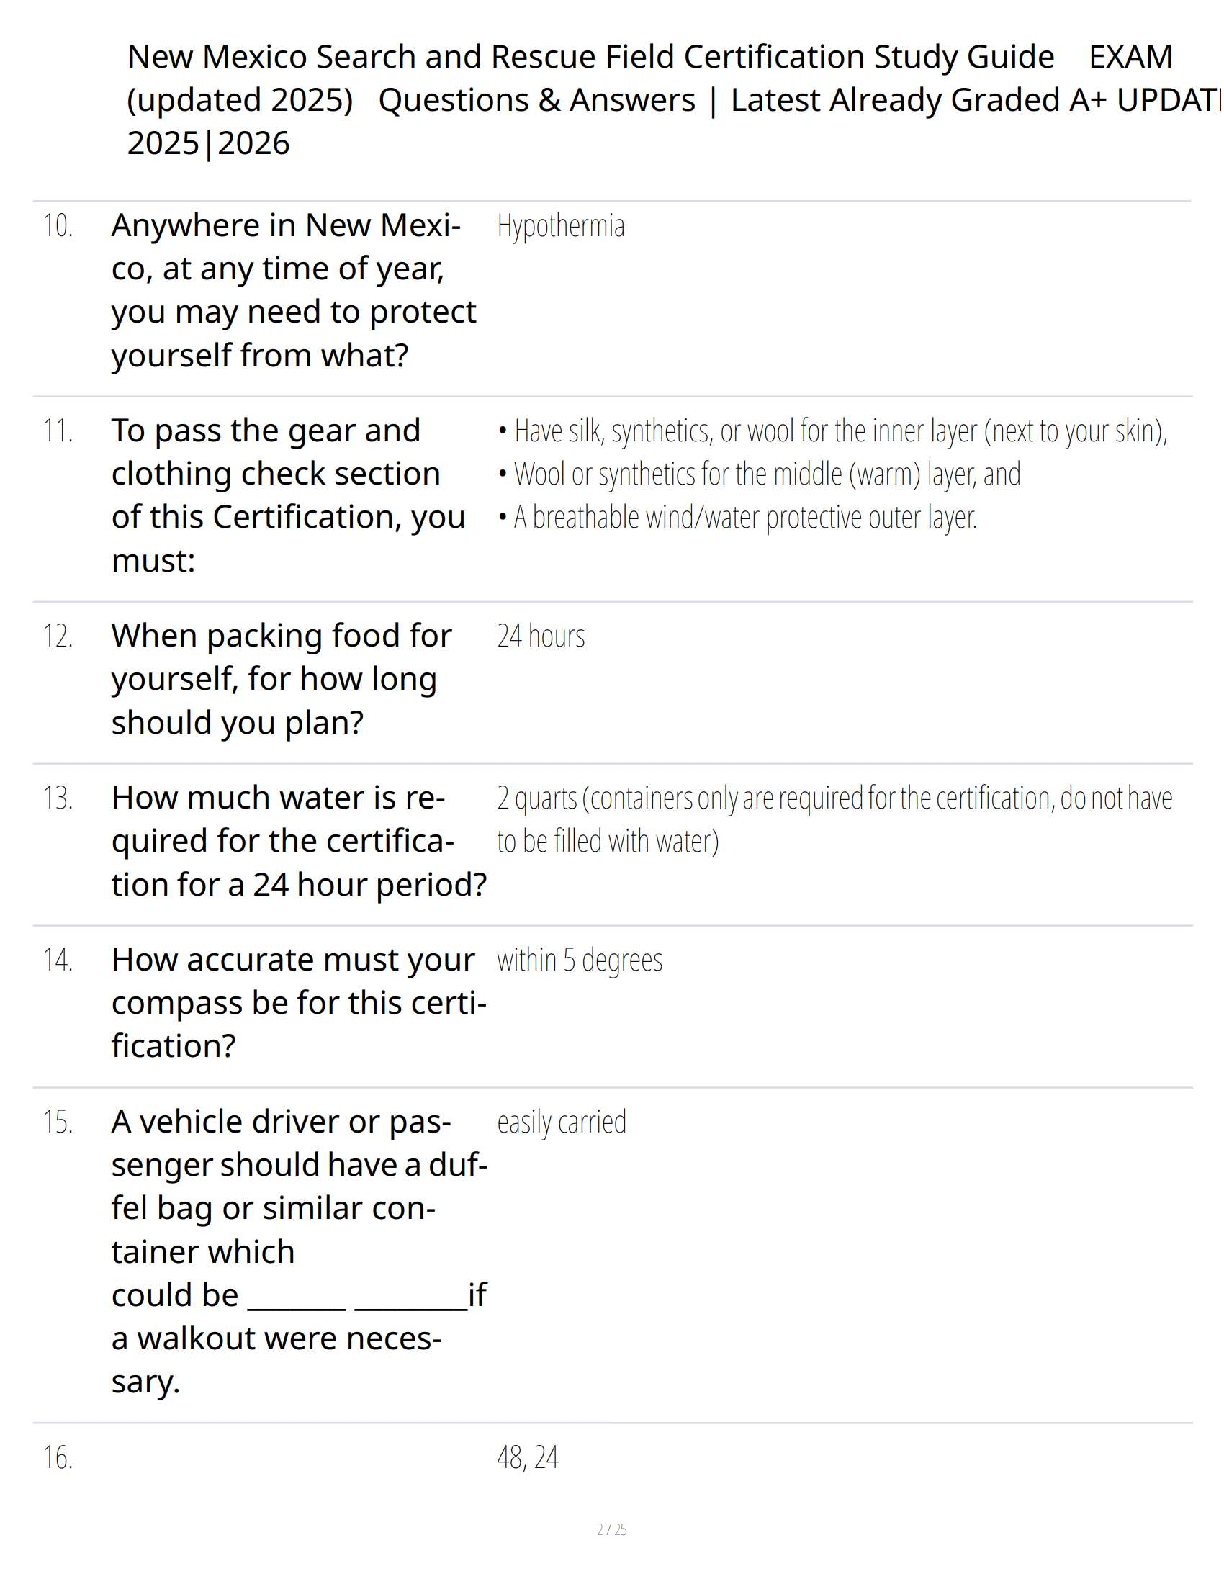The height and width of the screenshot is (1584, 1224).
Task: Click the answer "easily carried"
Action: coord(561,1122)
